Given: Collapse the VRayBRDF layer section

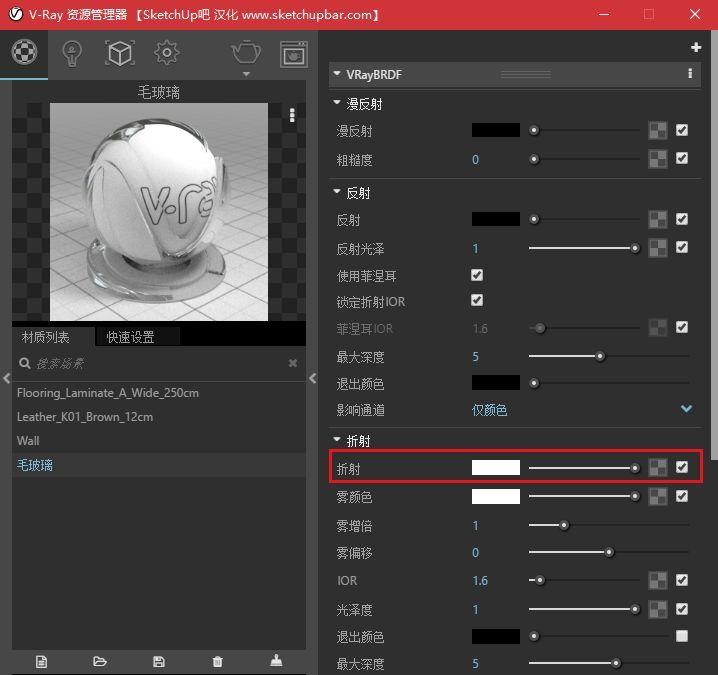Looking at the screenshot, I should pos(337,73).
